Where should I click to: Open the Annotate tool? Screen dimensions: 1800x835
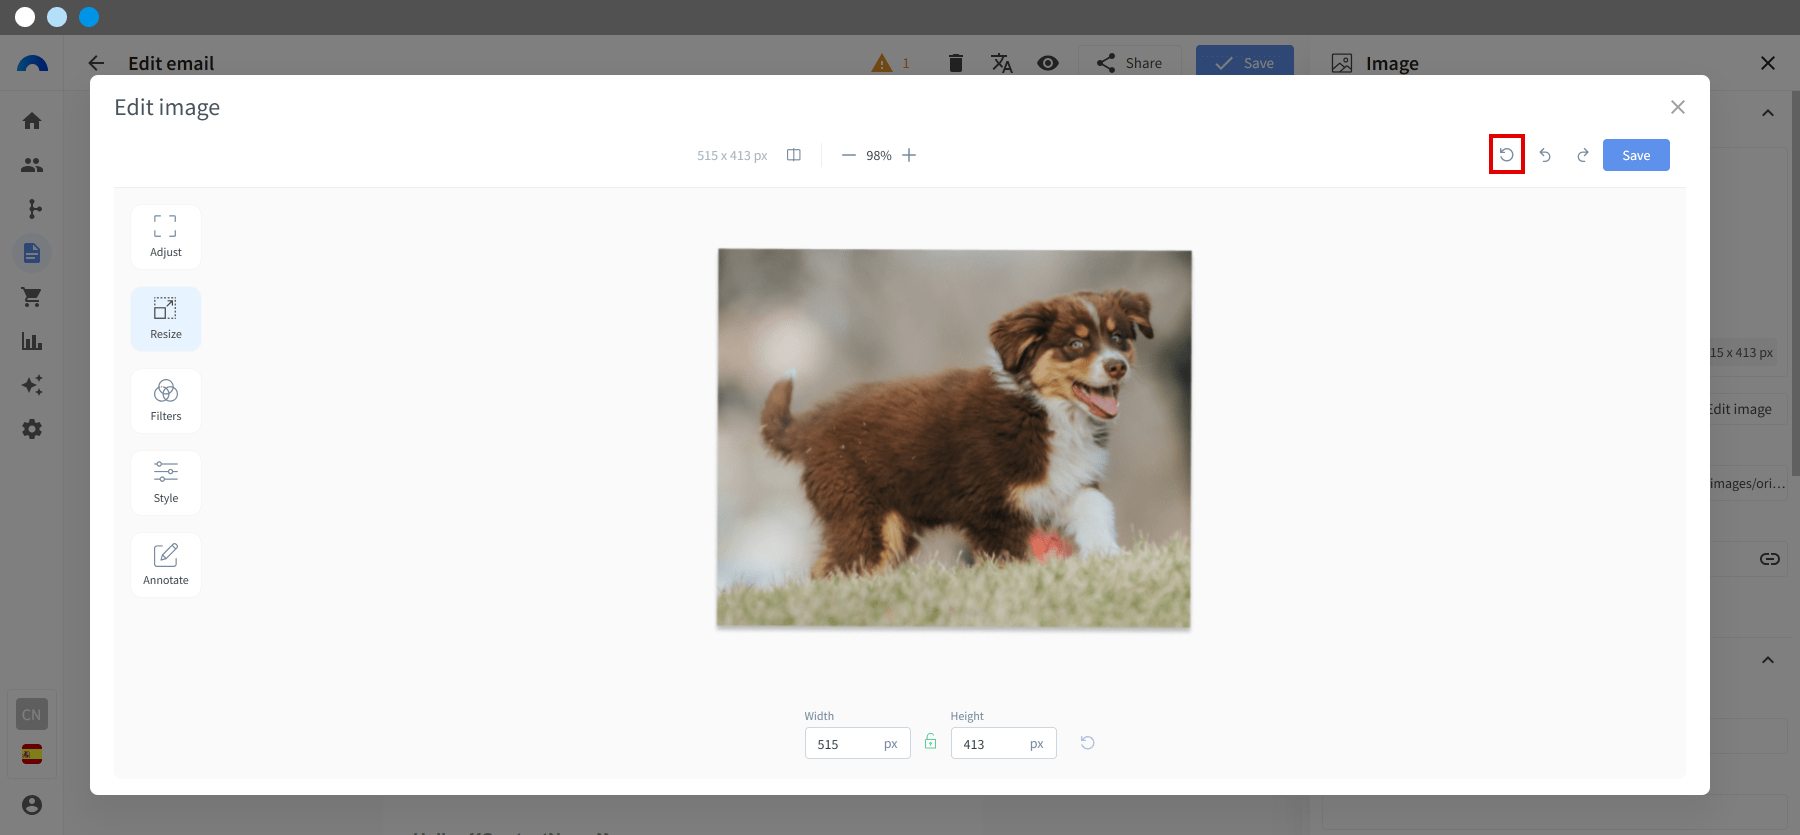(x=166, y=565)
